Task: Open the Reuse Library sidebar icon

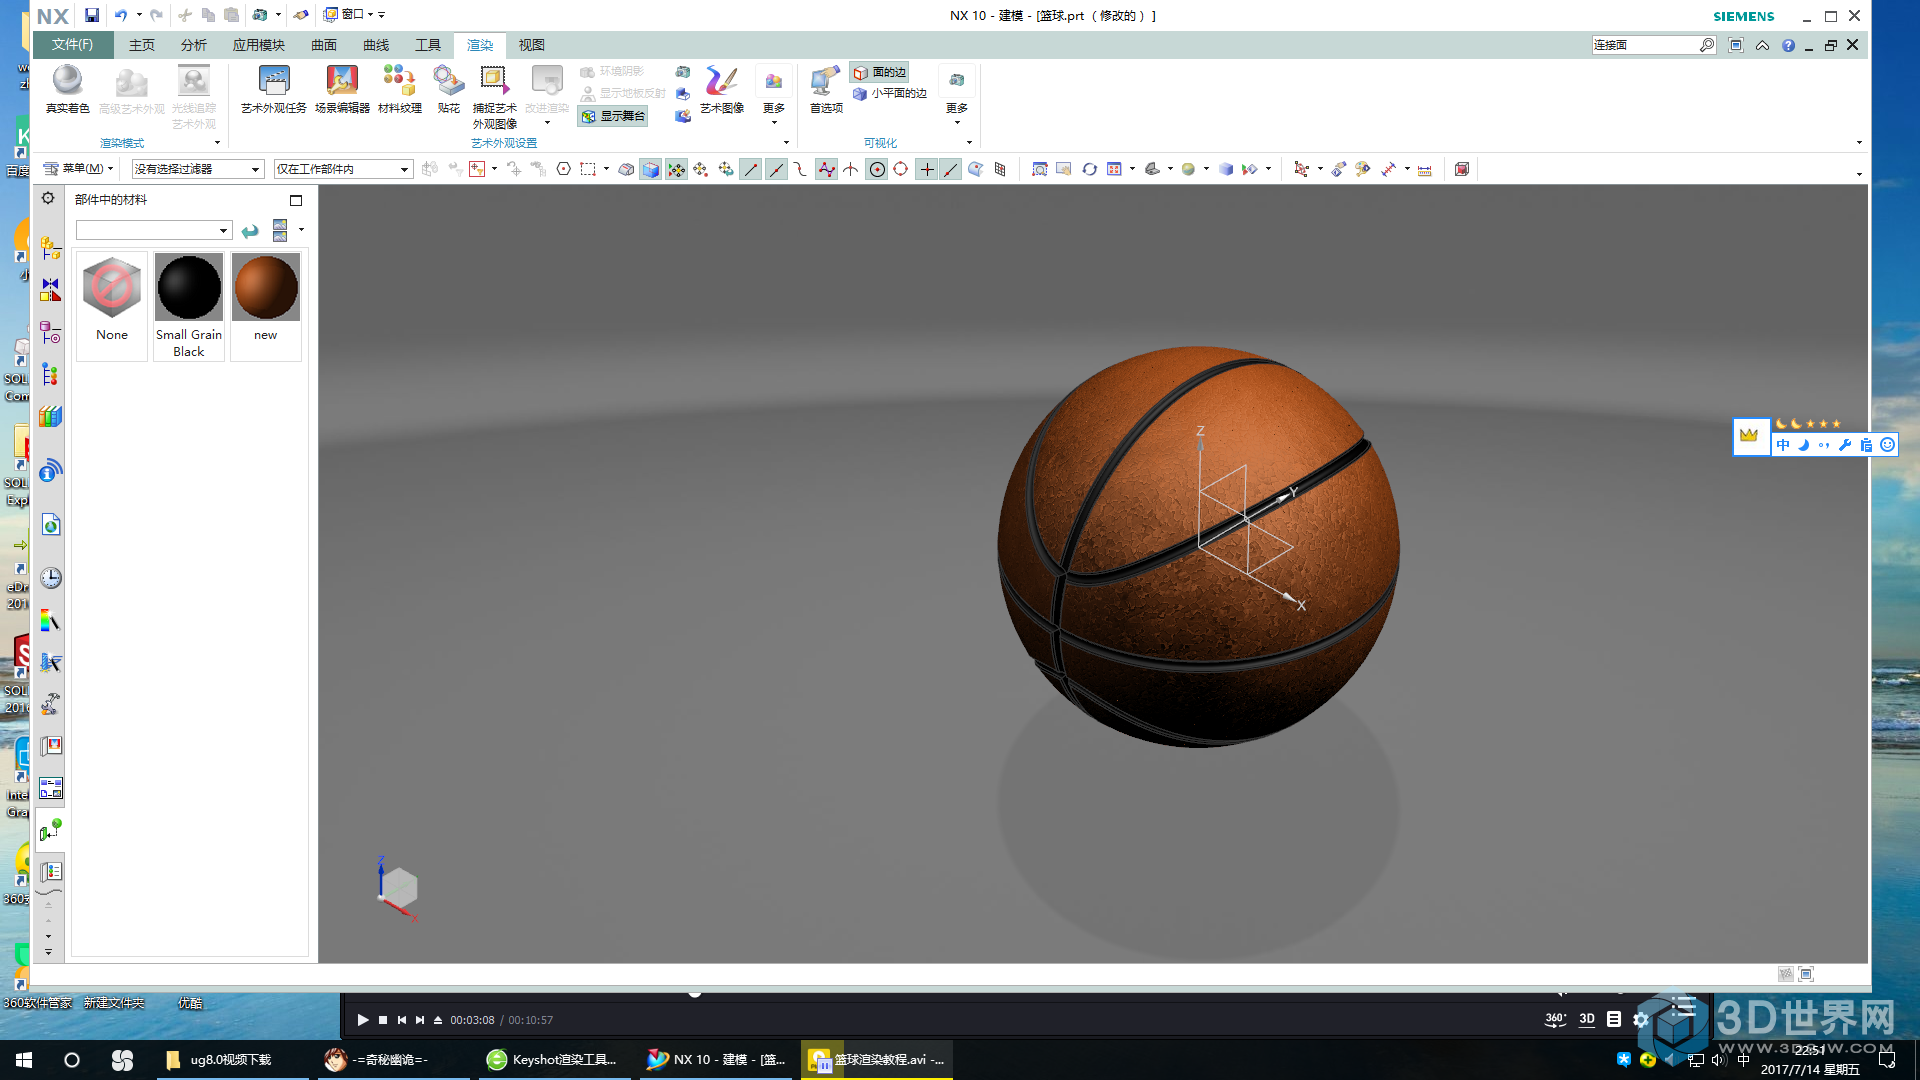Action: click(x=50, y=417)
